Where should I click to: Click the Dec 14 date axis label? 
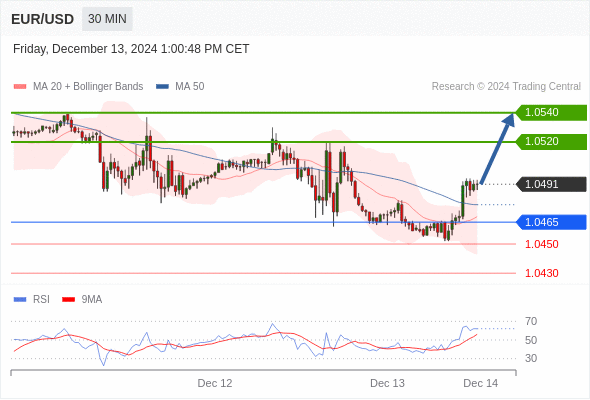pos(481,383)
